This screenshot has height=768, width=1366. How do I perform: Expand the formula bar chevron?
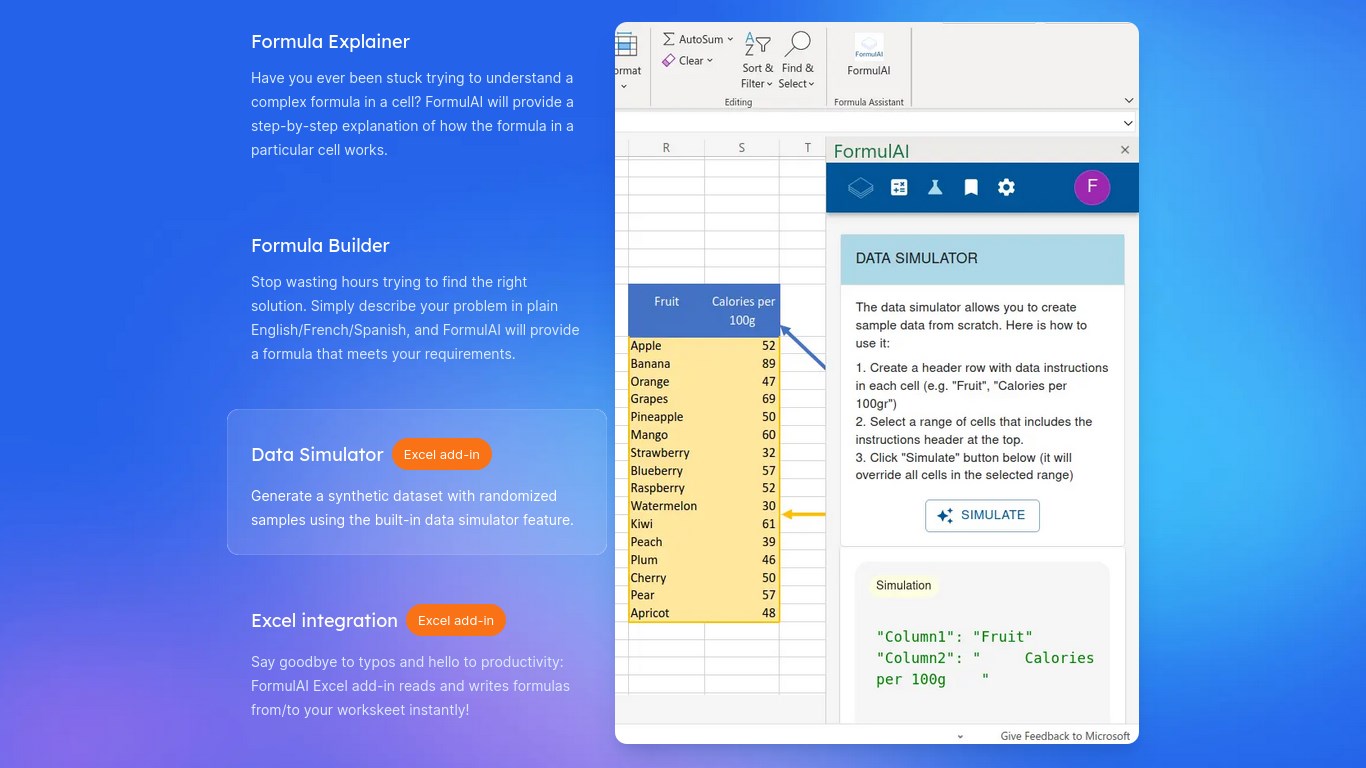click(x=1129, y=123)
